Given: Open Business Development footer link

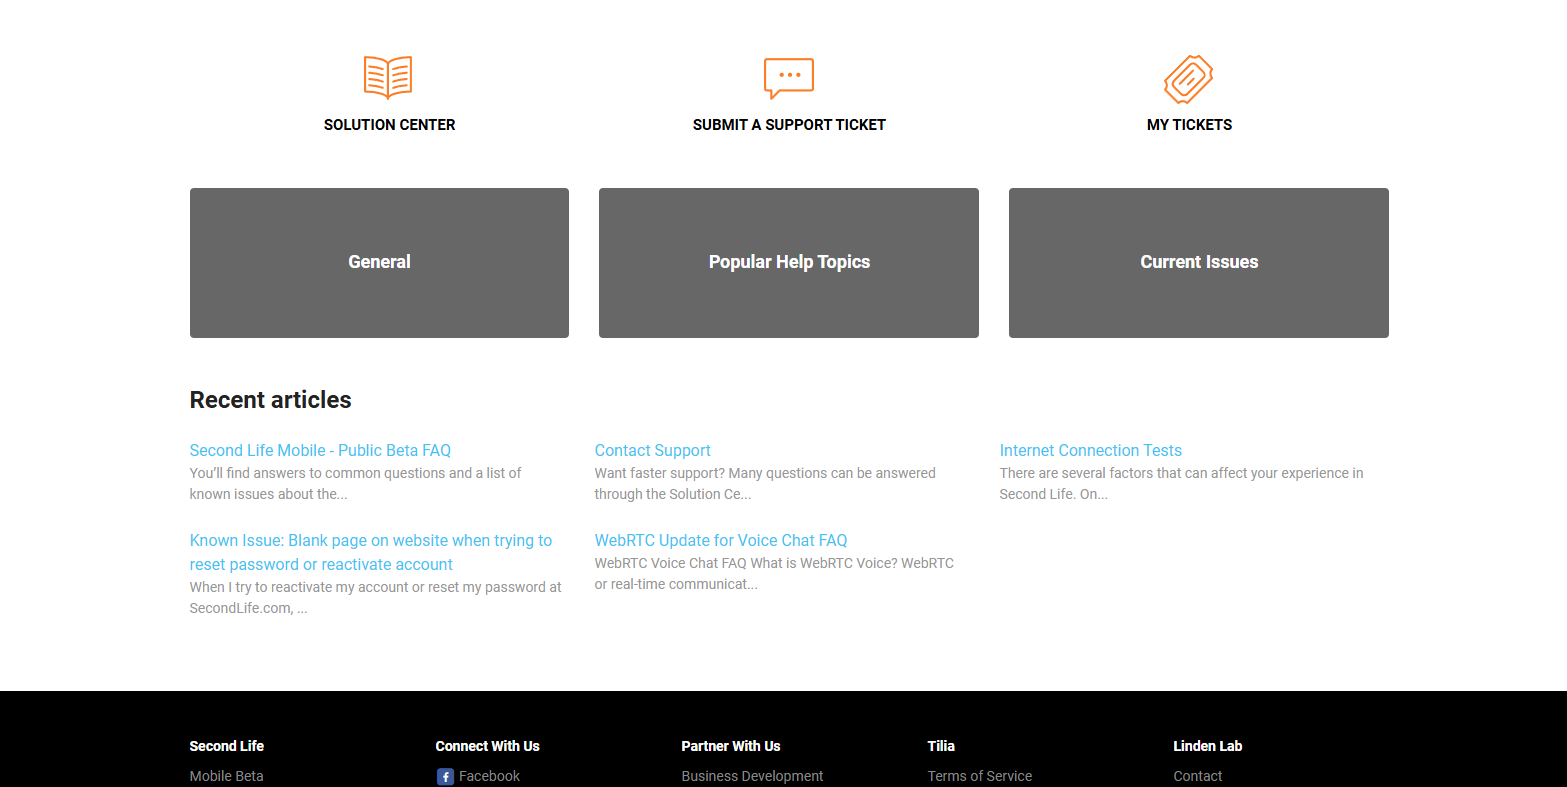Looking at the screenshot, I should click(x=753, y=776).
